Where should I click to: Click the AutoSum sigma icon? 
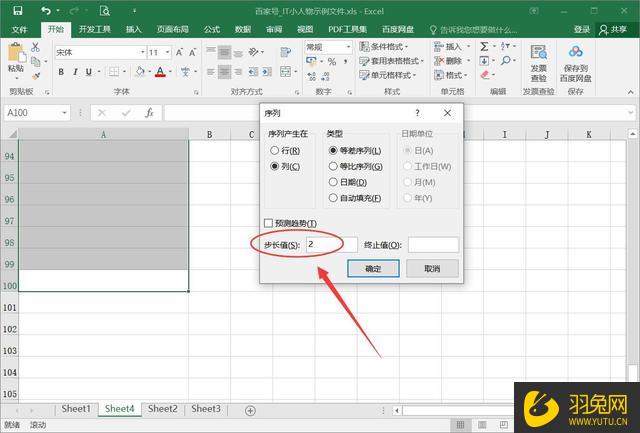(x=484, y=47)
